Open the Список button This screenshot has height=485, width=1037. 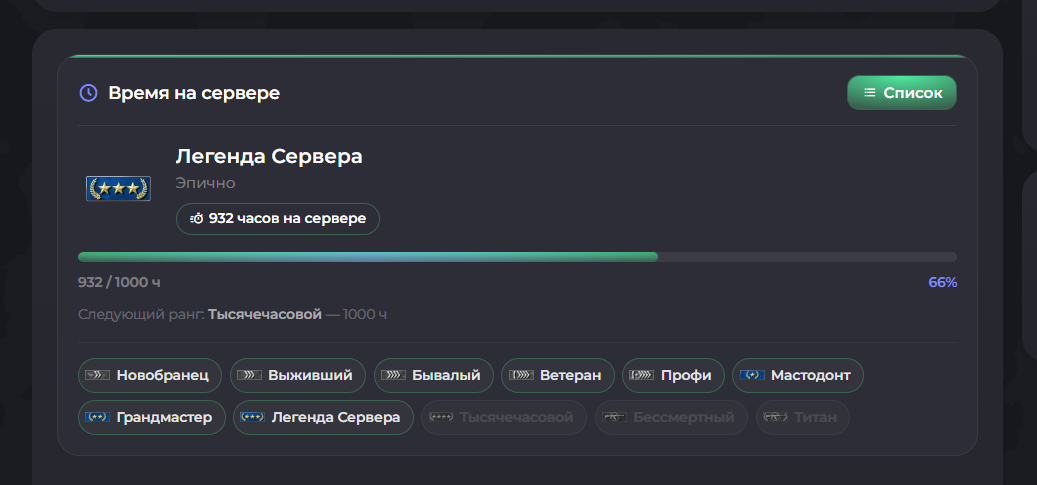[901, 93]
